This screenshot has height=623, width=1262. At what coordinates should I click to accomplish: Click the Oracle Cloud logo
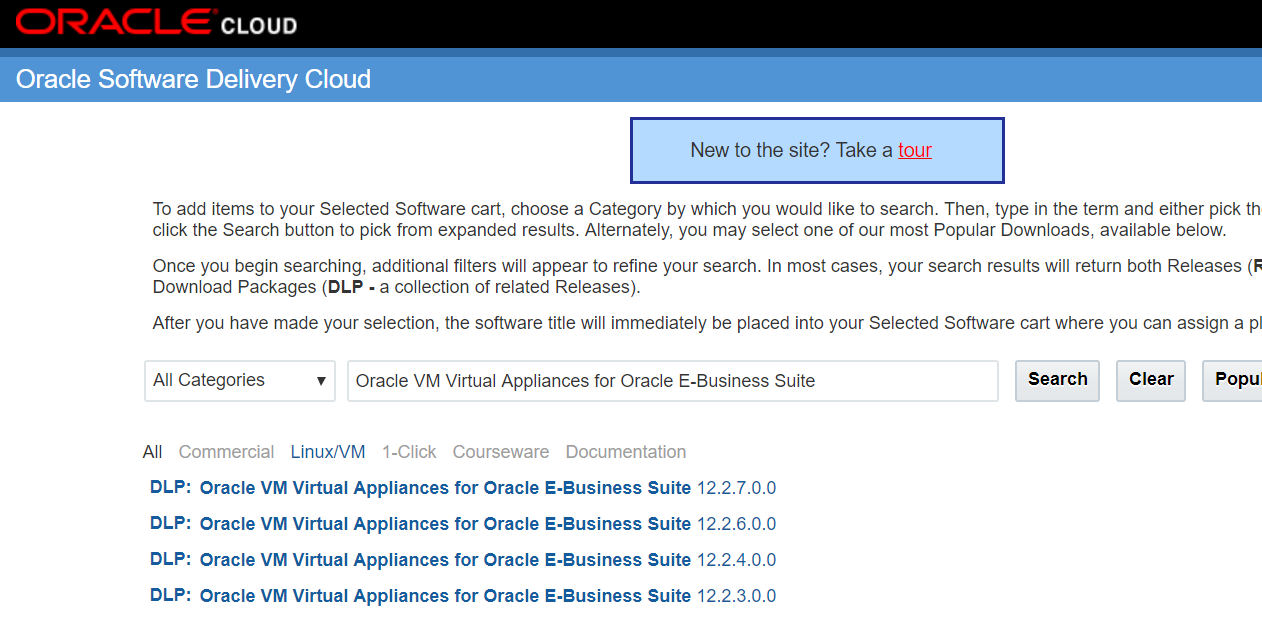[x=156, y=22]
